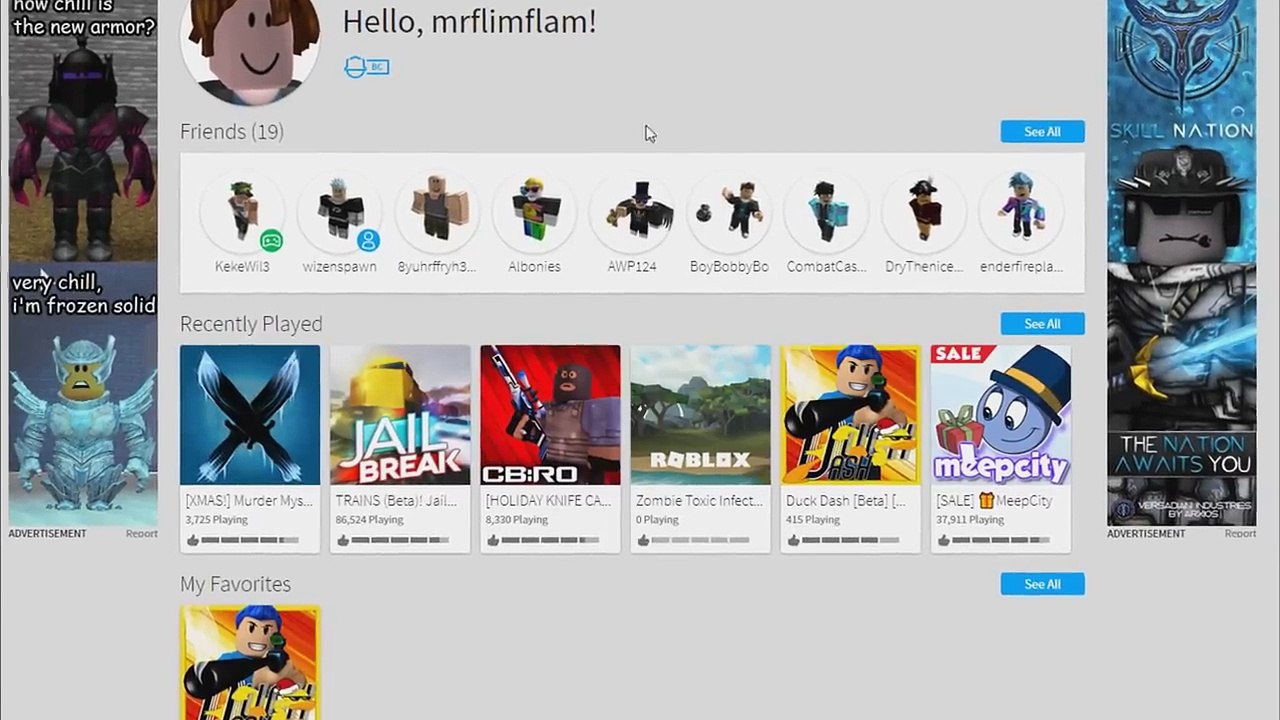Click the MeepCity vote rating bar
Viewport: 1280px width, 720px height.
pos(1001,540)
